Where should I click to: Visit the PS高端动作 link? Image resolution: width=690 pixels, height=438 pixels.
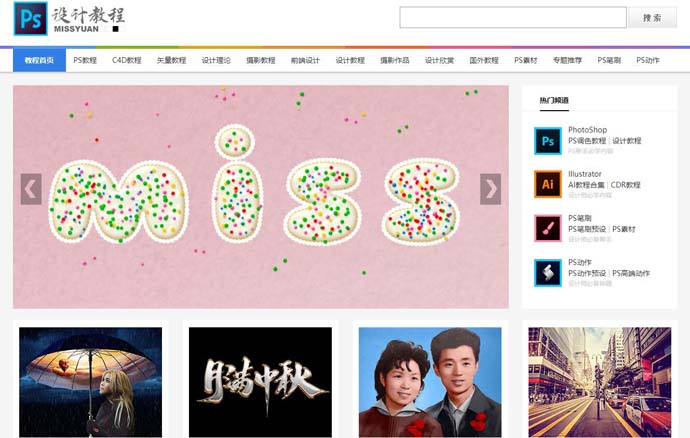(x=630, y=273)
